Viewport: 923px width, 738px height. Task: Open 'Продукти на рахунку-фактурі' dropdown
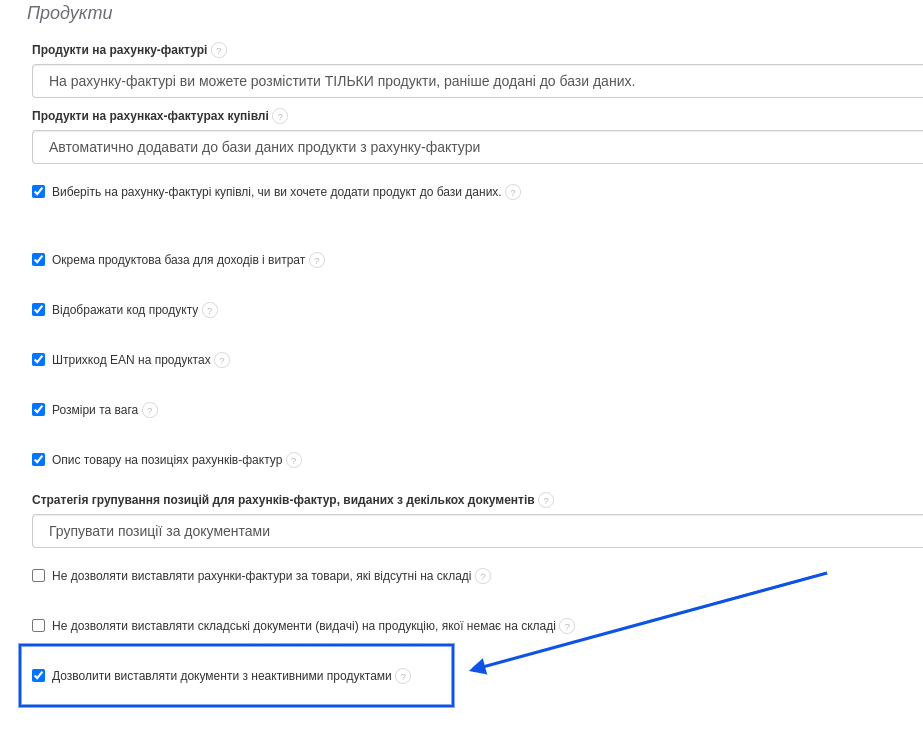[477, 81]
